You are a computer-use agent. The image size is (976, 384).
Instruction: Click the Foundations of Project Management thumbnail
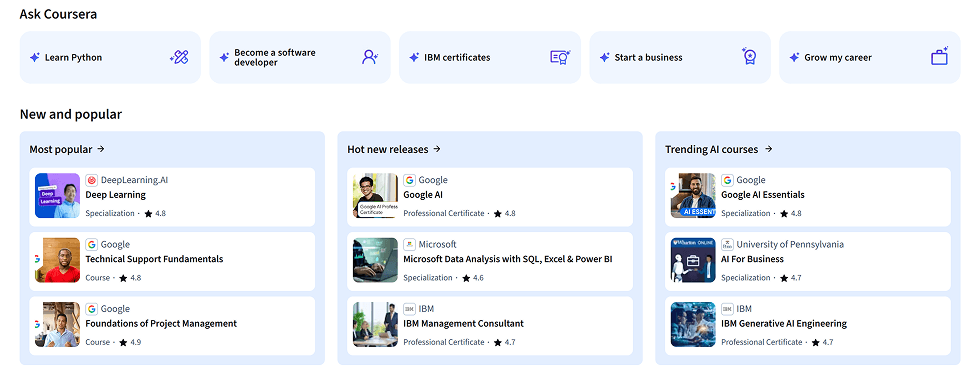click(x=57, y=324)
